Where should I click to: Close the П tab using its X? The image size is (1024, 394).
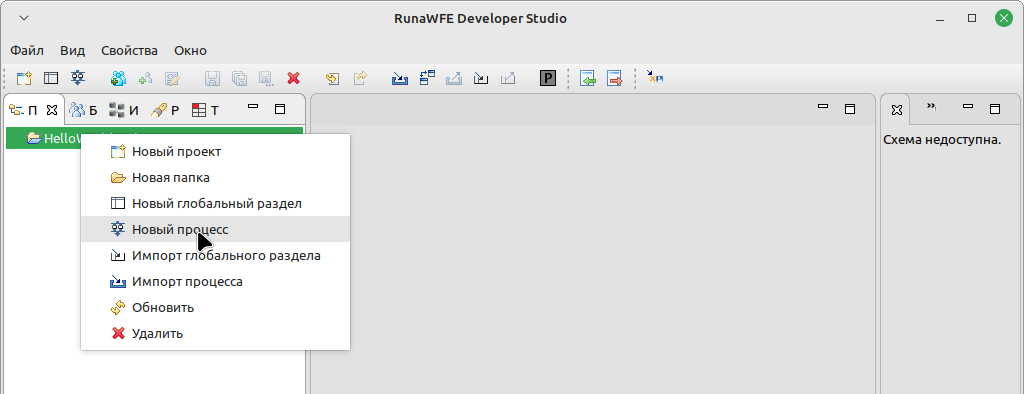click(52, 110)
